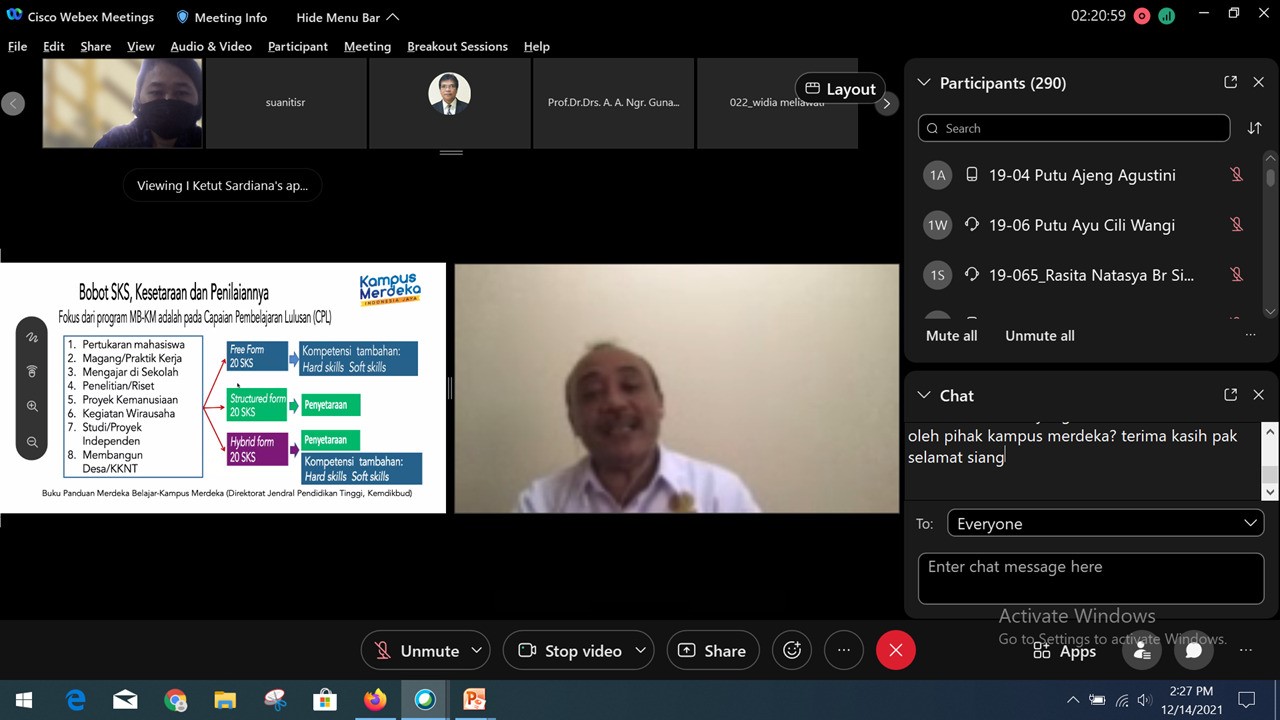The width and height of the screenshot is (1280, 720).
Task: Collapse the Chat panel section
Action: (923, 396)
